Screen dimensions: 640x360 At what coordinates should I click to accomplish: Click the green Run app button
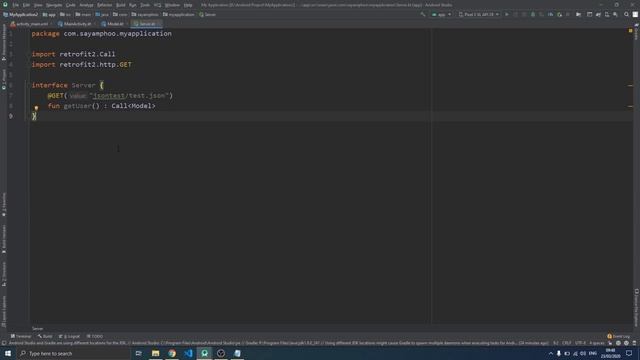coord(507,14)
